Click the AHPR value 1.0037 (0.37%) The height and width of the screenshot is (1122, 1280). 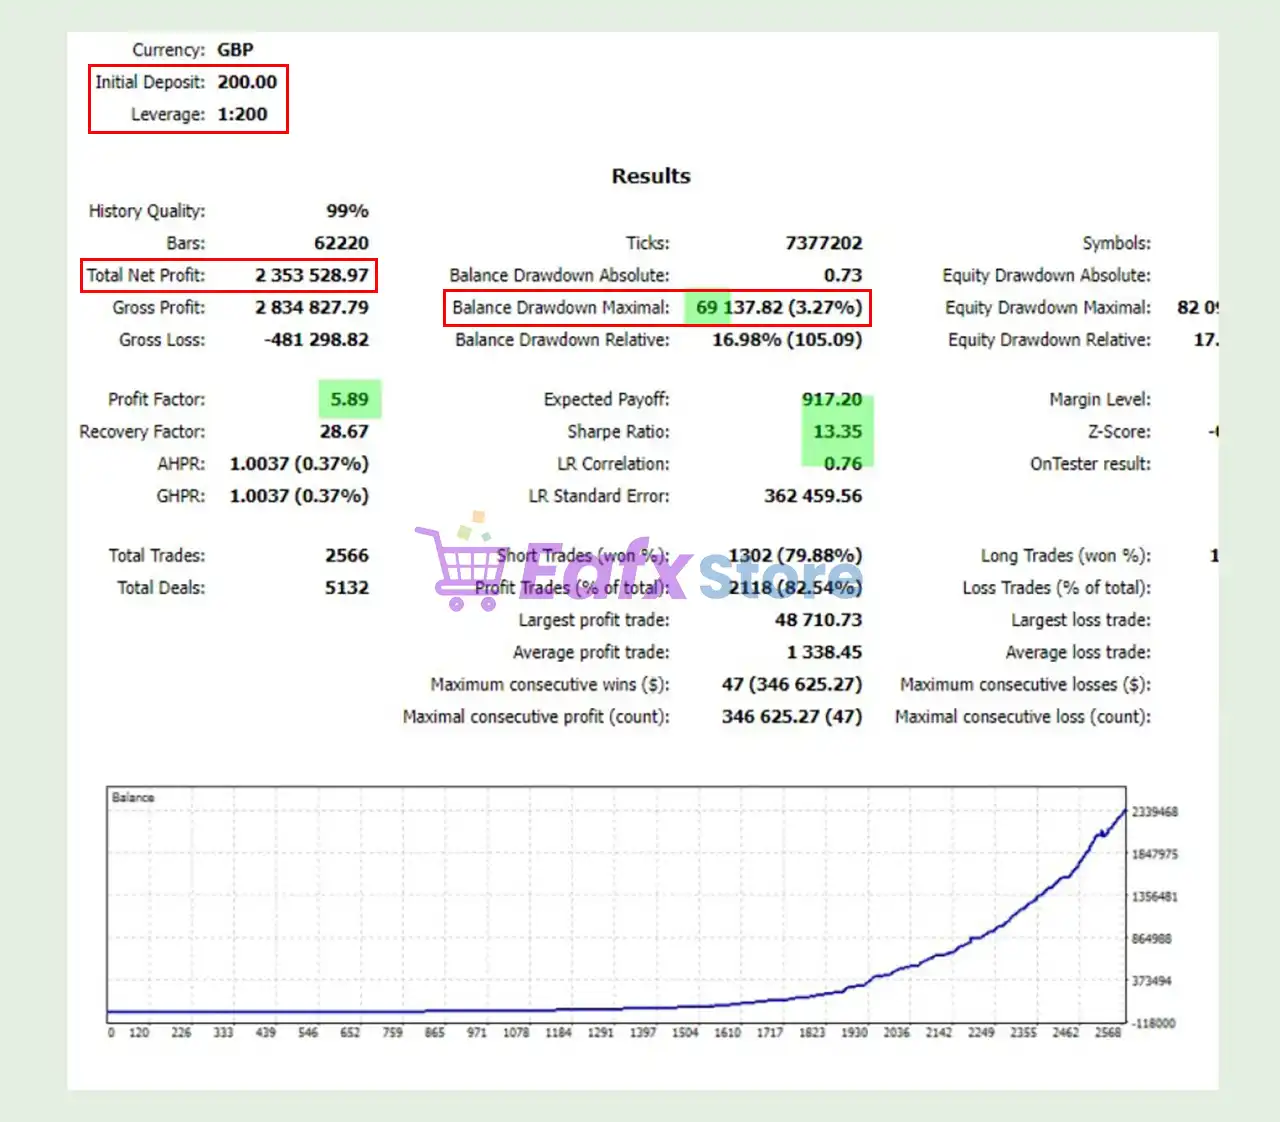pyautogui.click(x=299, y=464)
